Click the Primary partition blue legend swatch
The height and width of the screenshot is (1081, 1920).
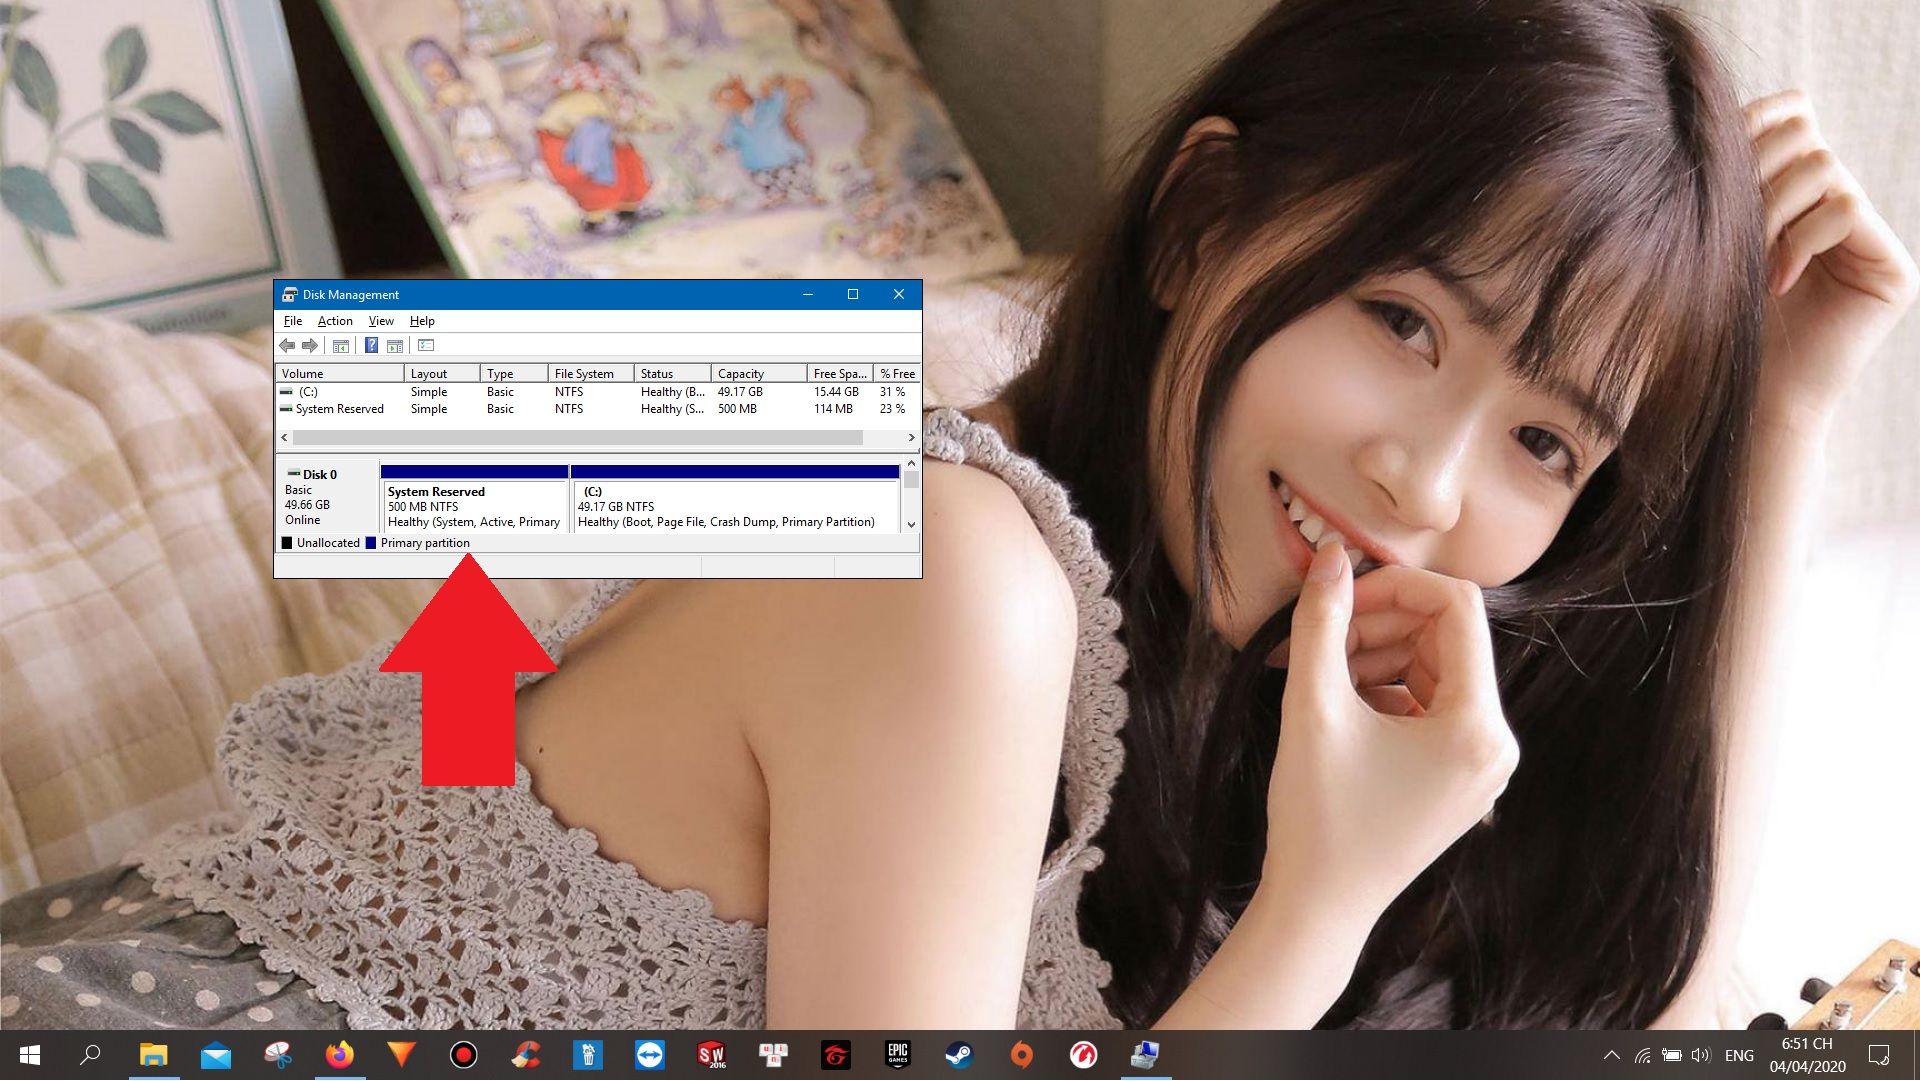[x=371, y=543]
